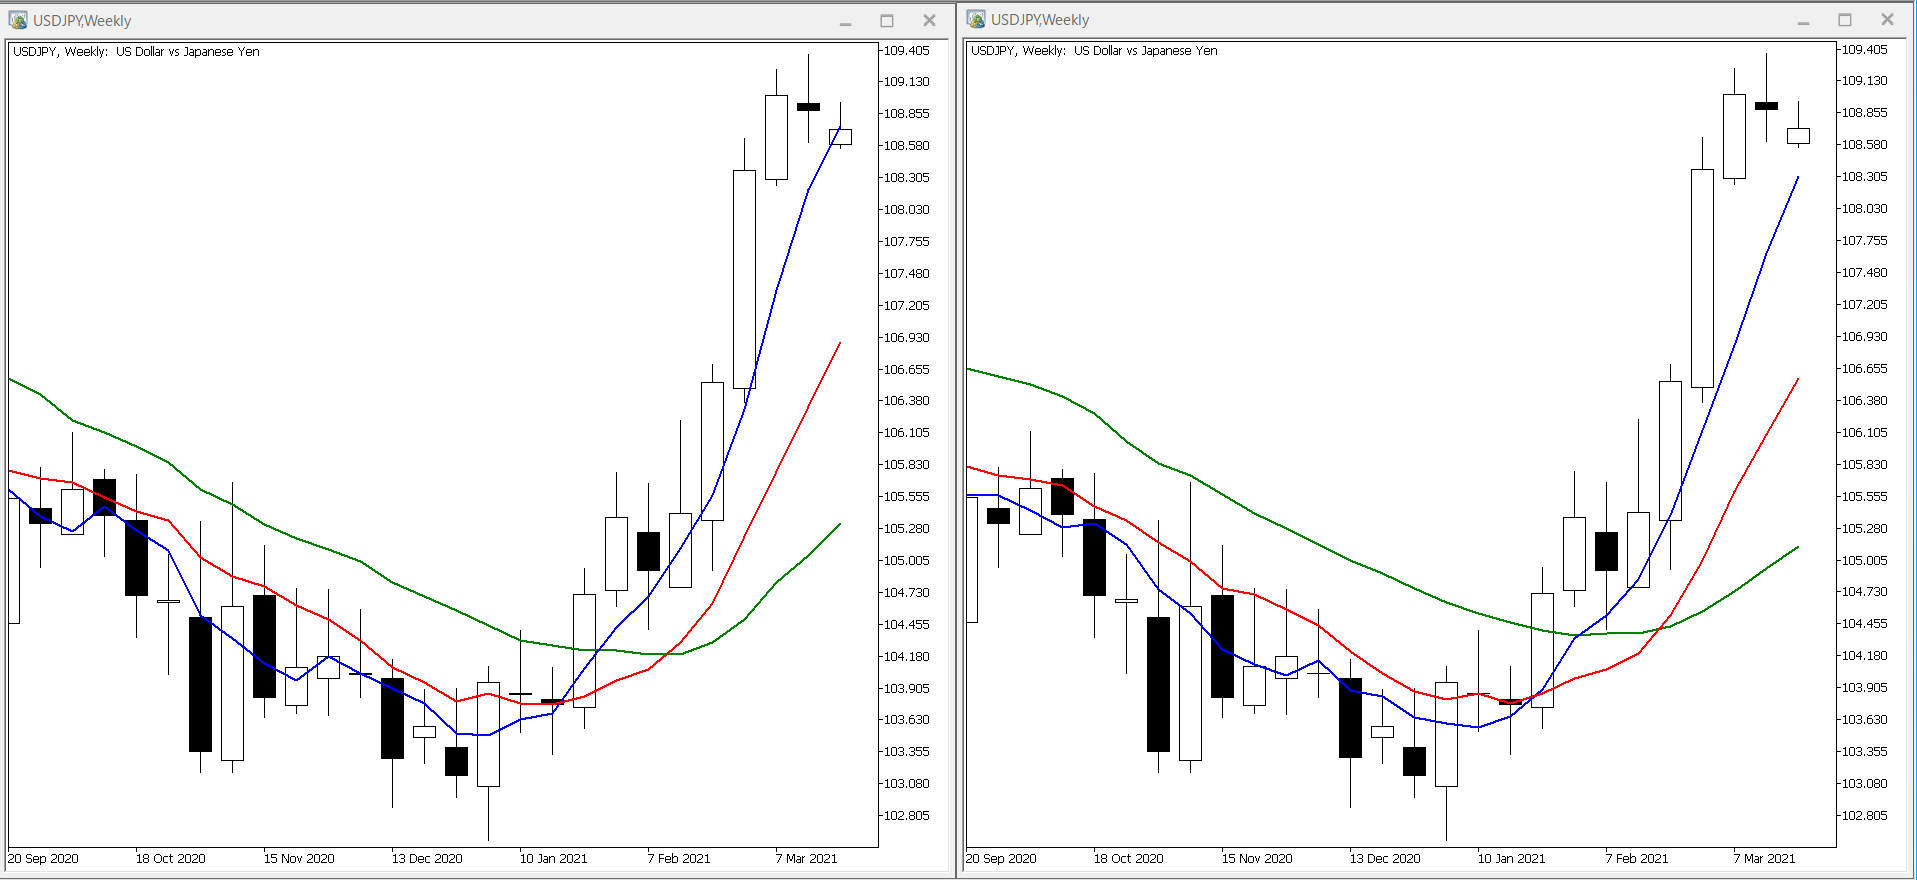Click the 13 Dec 2020 date in right chart
This screenshot has width=1917, height=880.
click(x=1385, y=859)
